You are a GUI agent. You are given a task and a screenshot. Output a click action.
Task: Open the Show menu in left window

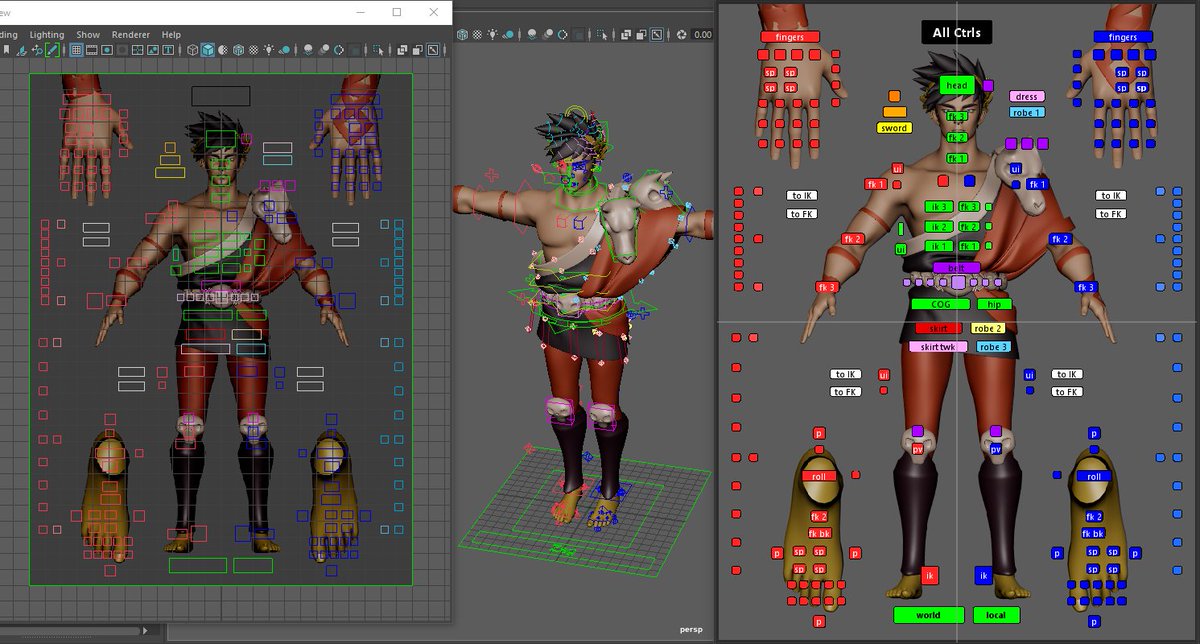(x=88, y=34)
